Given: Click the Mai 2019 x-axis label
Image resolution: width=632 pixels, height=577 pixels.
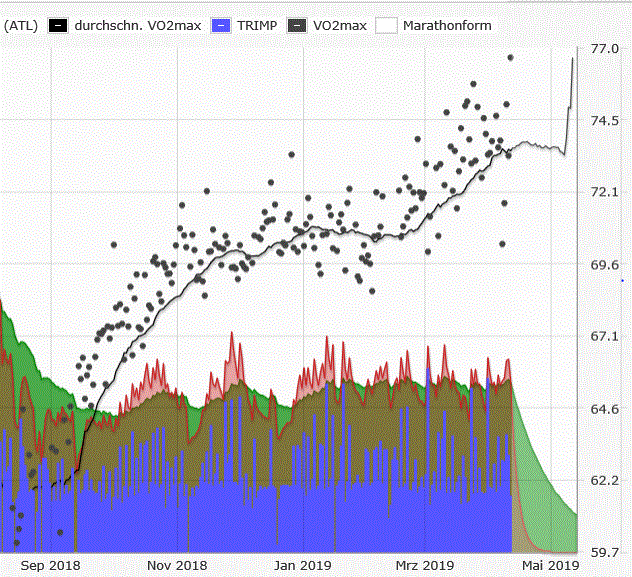Looking at the screenshot, I should click(x=551, y=564).
